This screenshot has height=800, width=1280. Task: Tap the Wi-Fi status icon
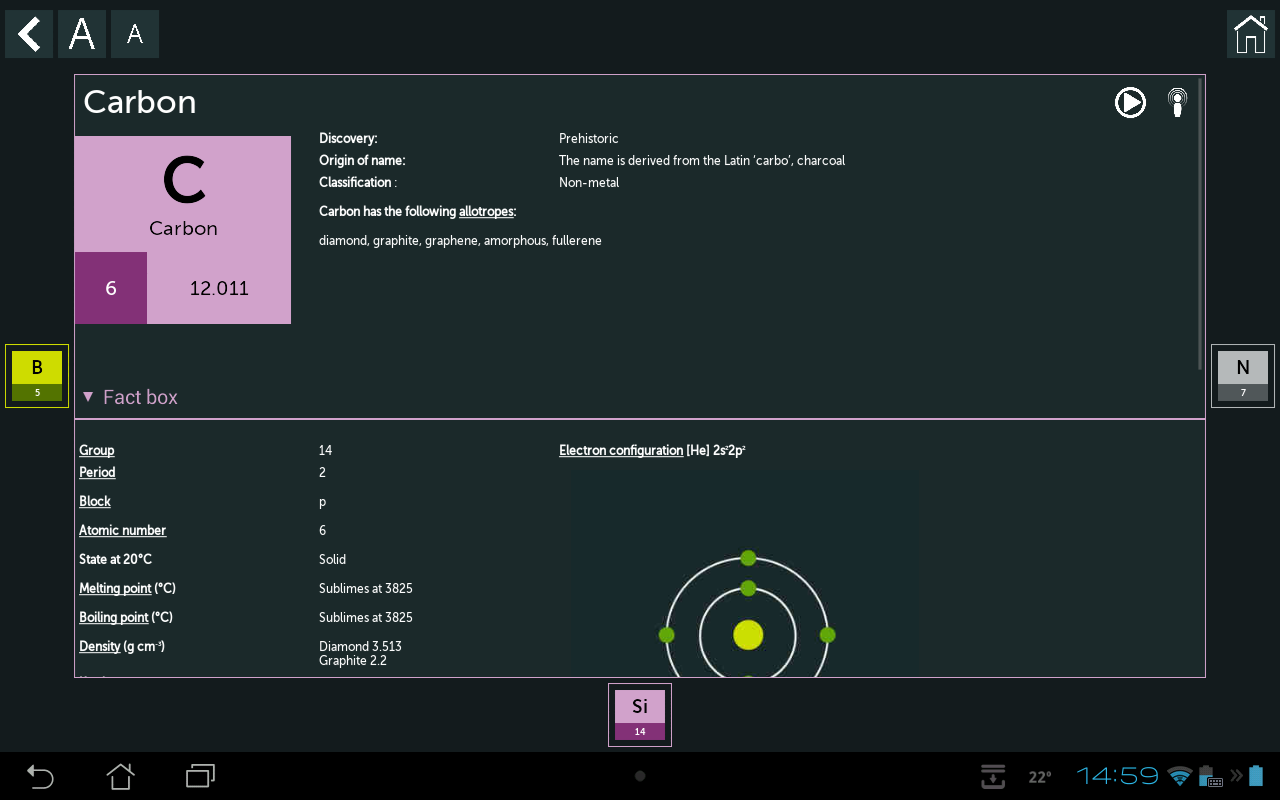coord(1180,776)
